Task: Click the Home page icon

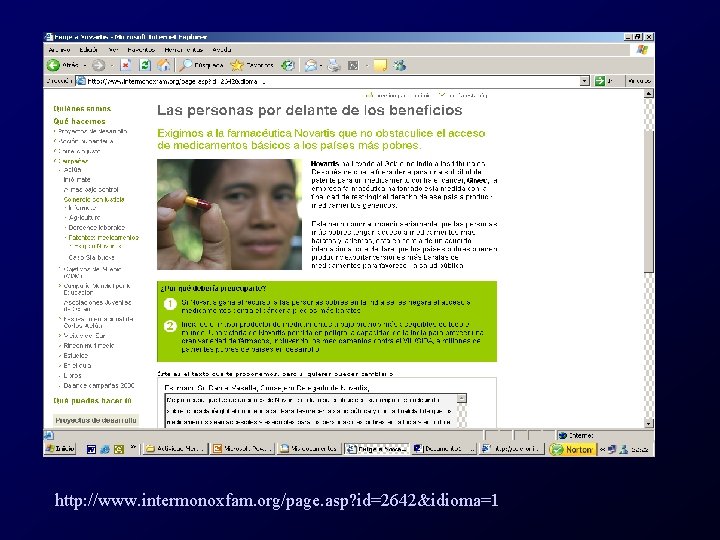Action: pos(163,66)
